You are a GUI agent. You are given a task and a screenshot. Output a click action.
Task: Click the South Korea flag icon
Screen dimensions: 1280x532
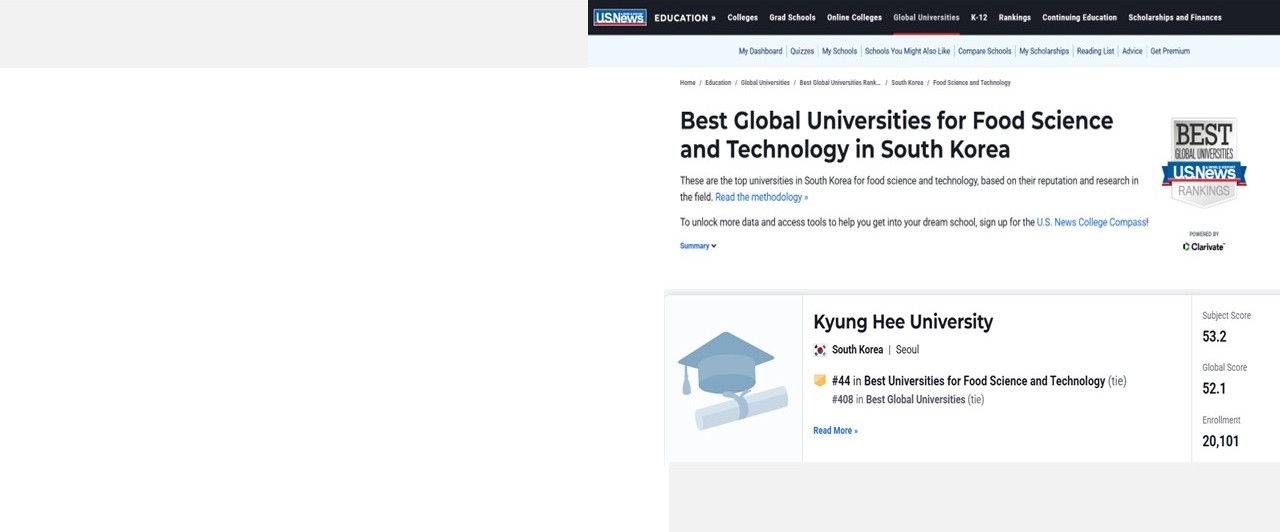pyautogui.click(x=820, y=350)
